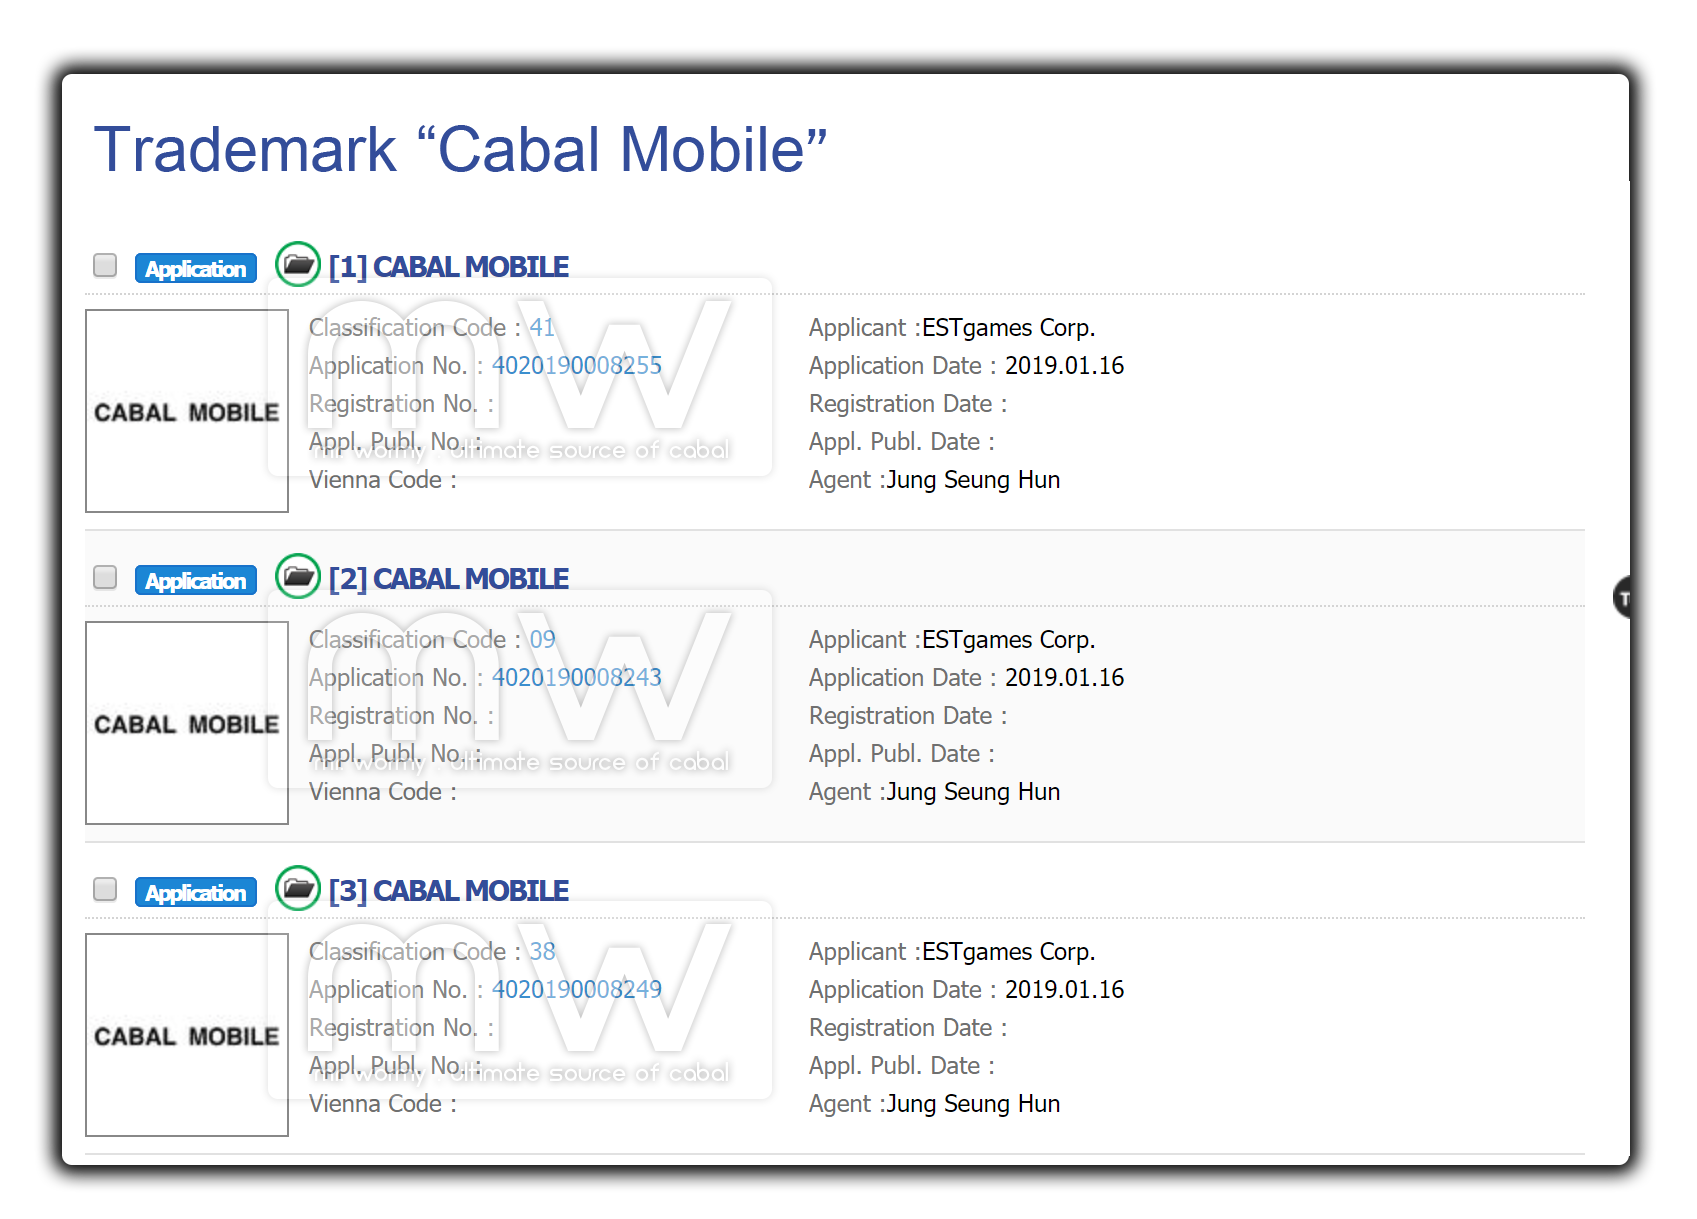Open folder icon for result [1]
Screen dimensions: 1697x1219
pos(297,265)
